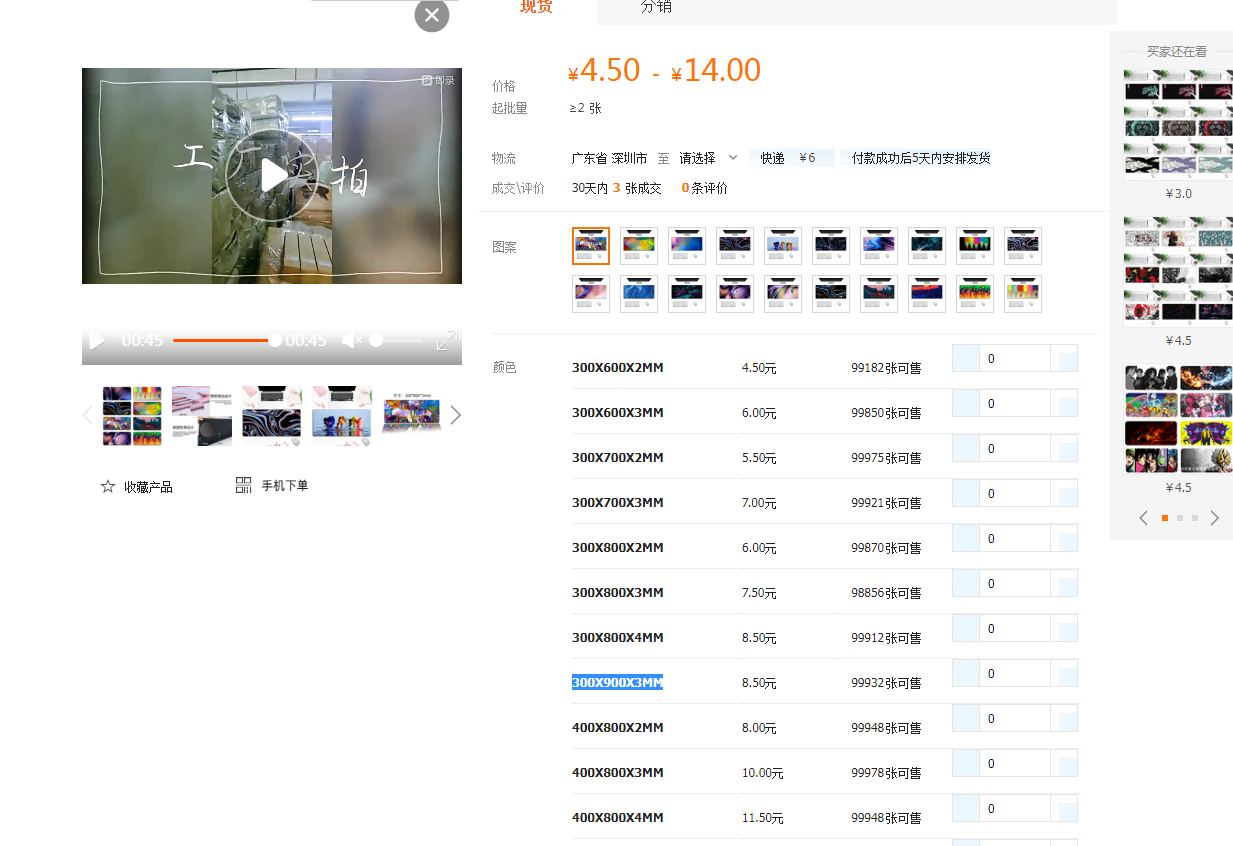Switch to the 现货 tab
The image size is (1233, 846).
pyautogui.click(x=536, y=8)
